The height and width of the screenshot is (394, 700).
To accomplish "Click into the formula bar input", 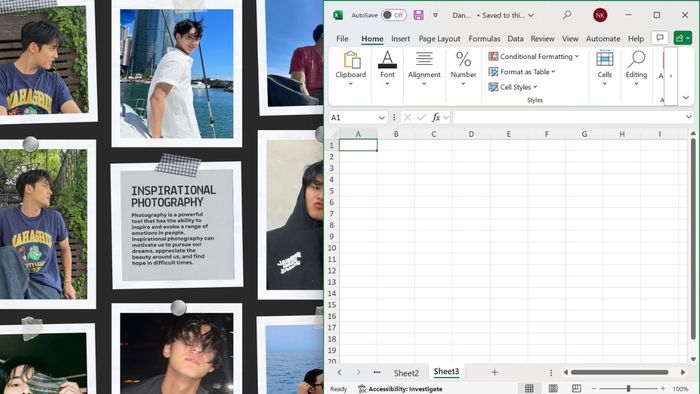I will click(x=568, y=117).
